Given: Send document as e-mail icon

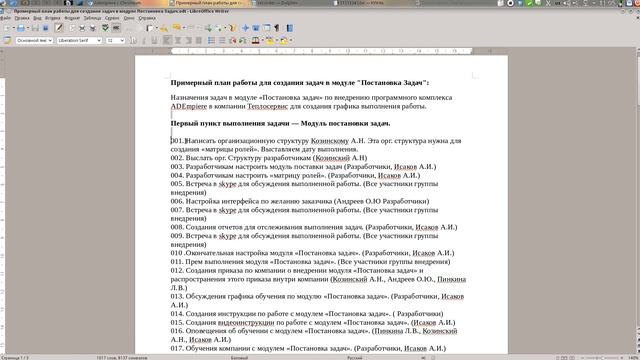Looking at the screenshot, I should [45, 28].
